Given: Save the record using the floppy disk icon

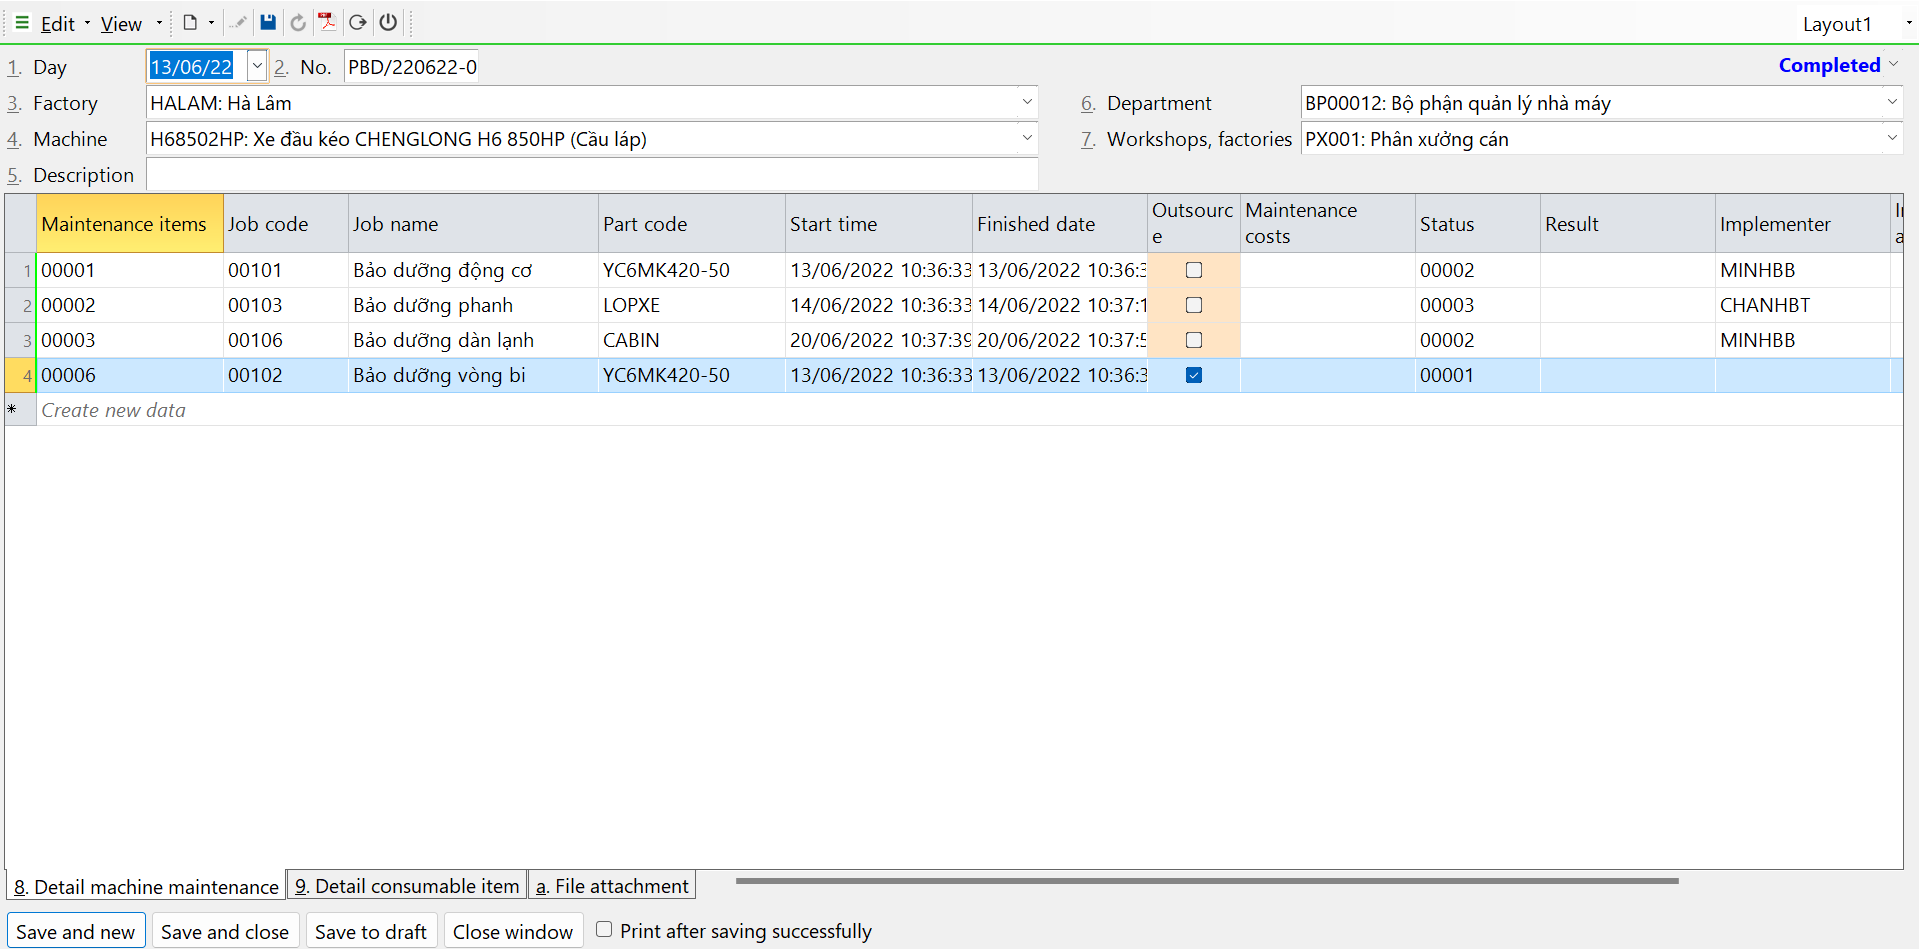Looking at the screenshot, I should [267, 23].
